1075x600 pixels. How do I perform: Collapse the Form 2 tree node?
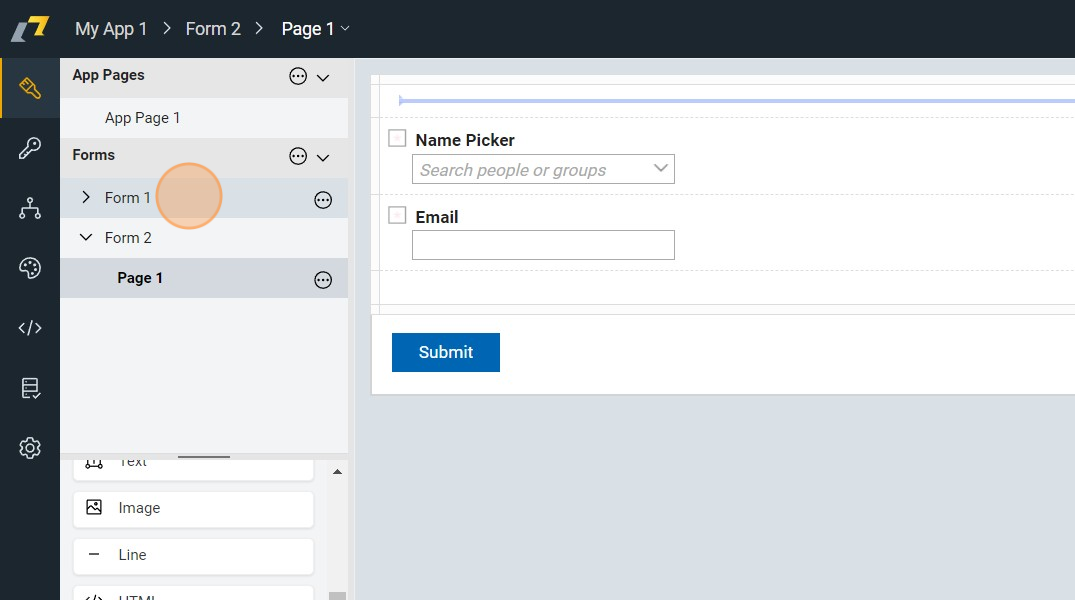pyautogui.click(x=86, y=238)
